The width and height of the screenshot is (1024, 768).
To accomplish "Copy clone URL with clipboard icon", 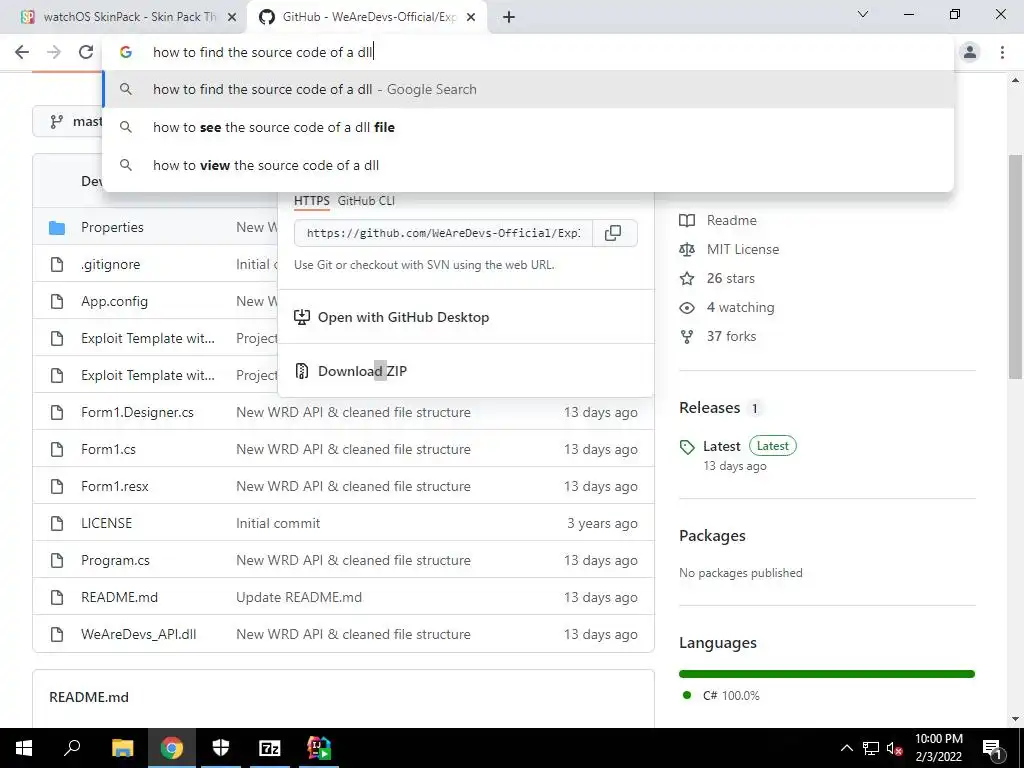I will [x=614, y=233].
